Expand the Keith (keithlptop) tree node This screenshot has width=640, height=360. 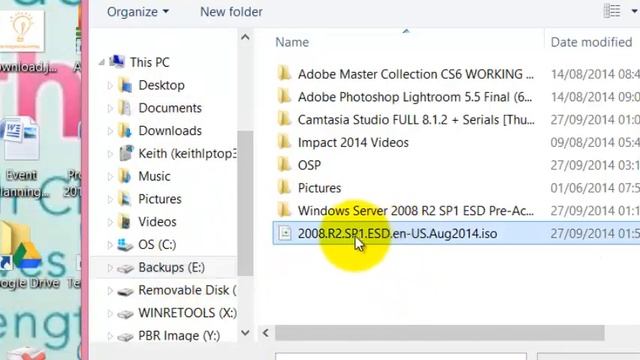tap(110, 154)
